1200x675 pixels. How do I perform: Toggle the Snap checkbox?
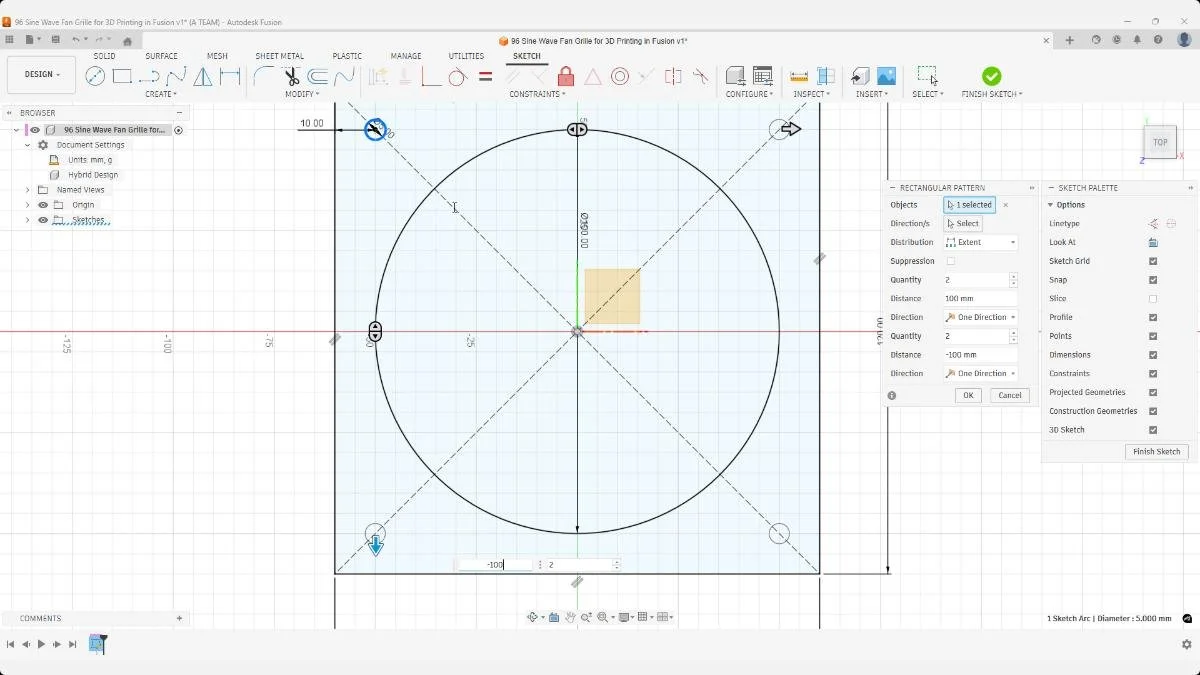point(1153,280)
